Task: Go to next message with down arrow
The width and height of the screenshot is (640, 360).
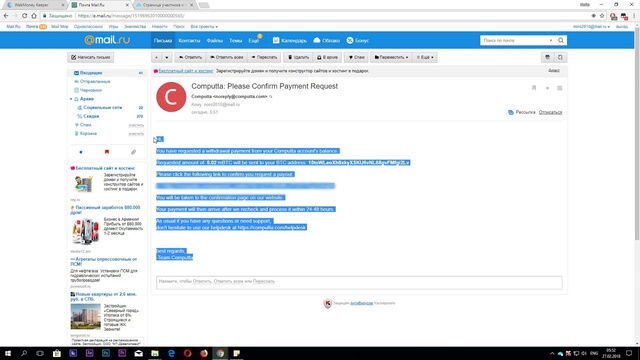Action: tap(167, 57)
